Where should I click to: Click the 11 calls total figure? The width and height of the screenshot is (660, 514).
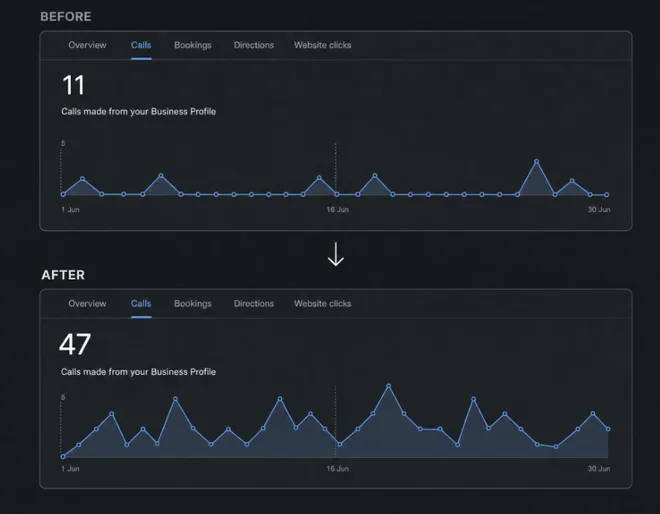click(73, 85)
